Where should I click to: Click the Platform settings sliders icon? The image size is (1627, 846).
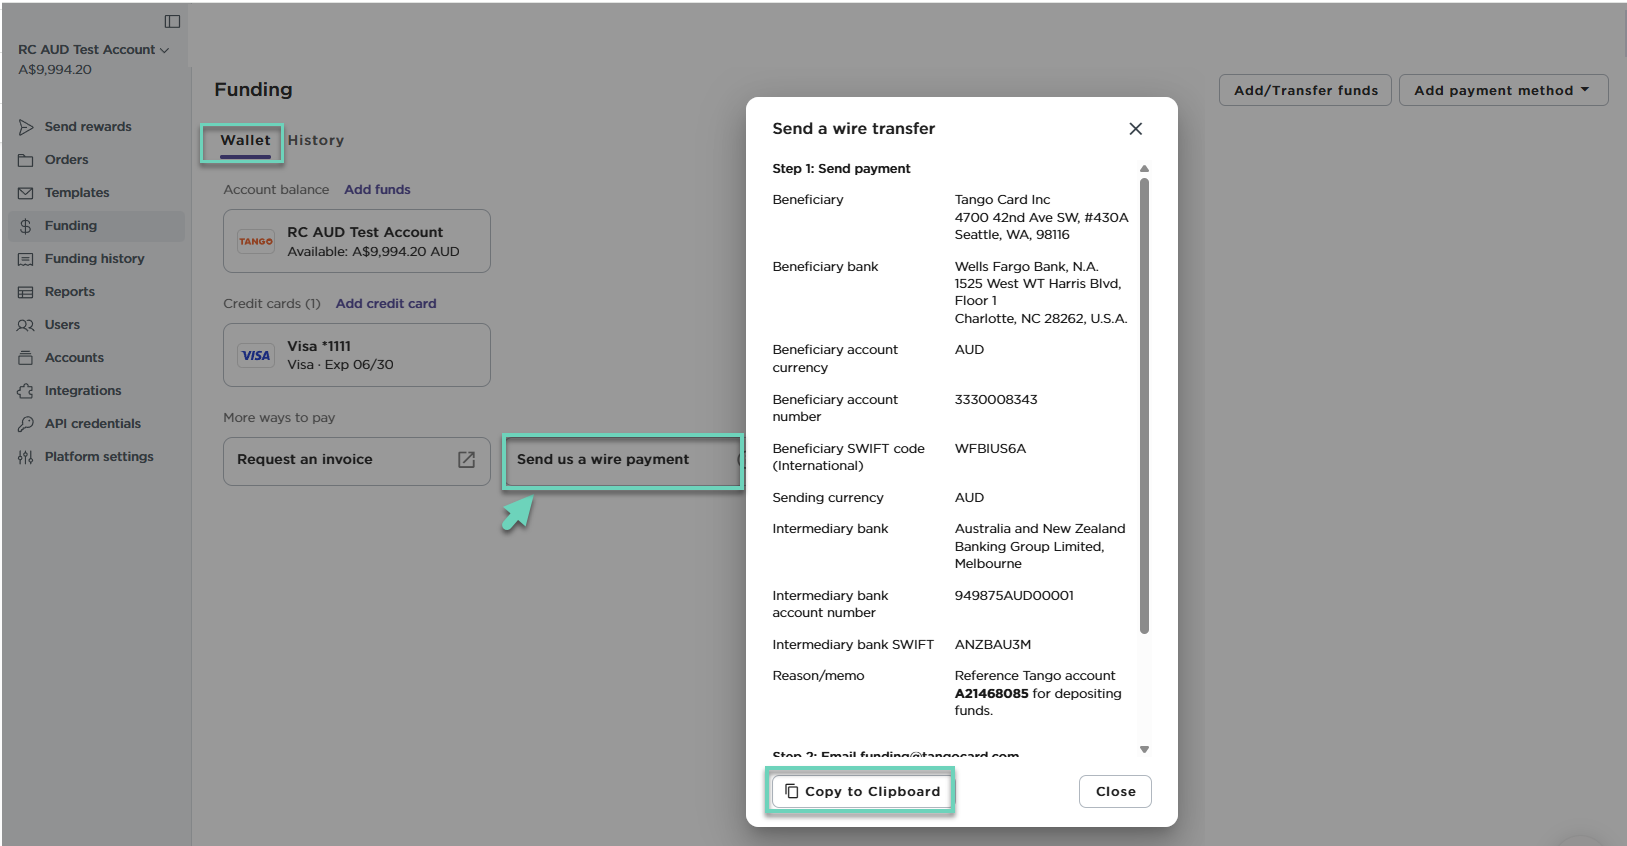pos(26,457)
